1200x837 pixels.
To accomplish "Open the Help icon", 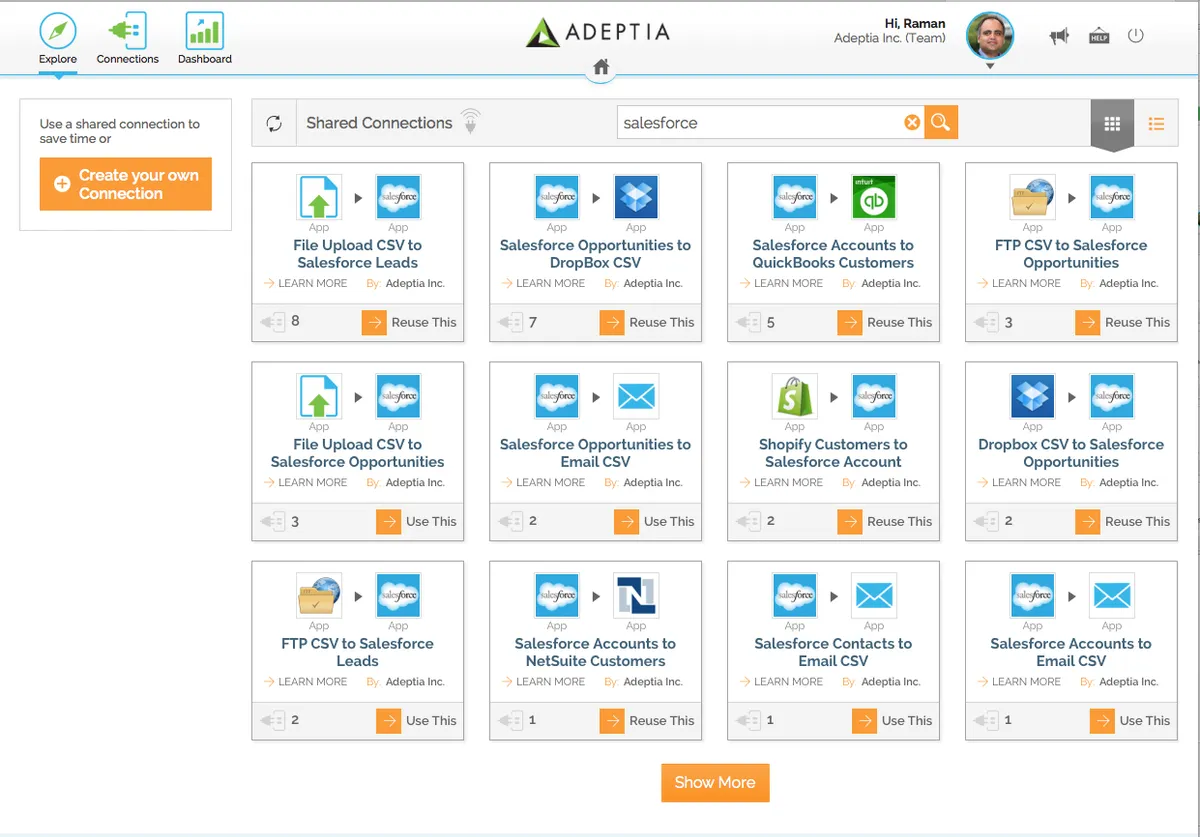I will (x=1099, y=36).
